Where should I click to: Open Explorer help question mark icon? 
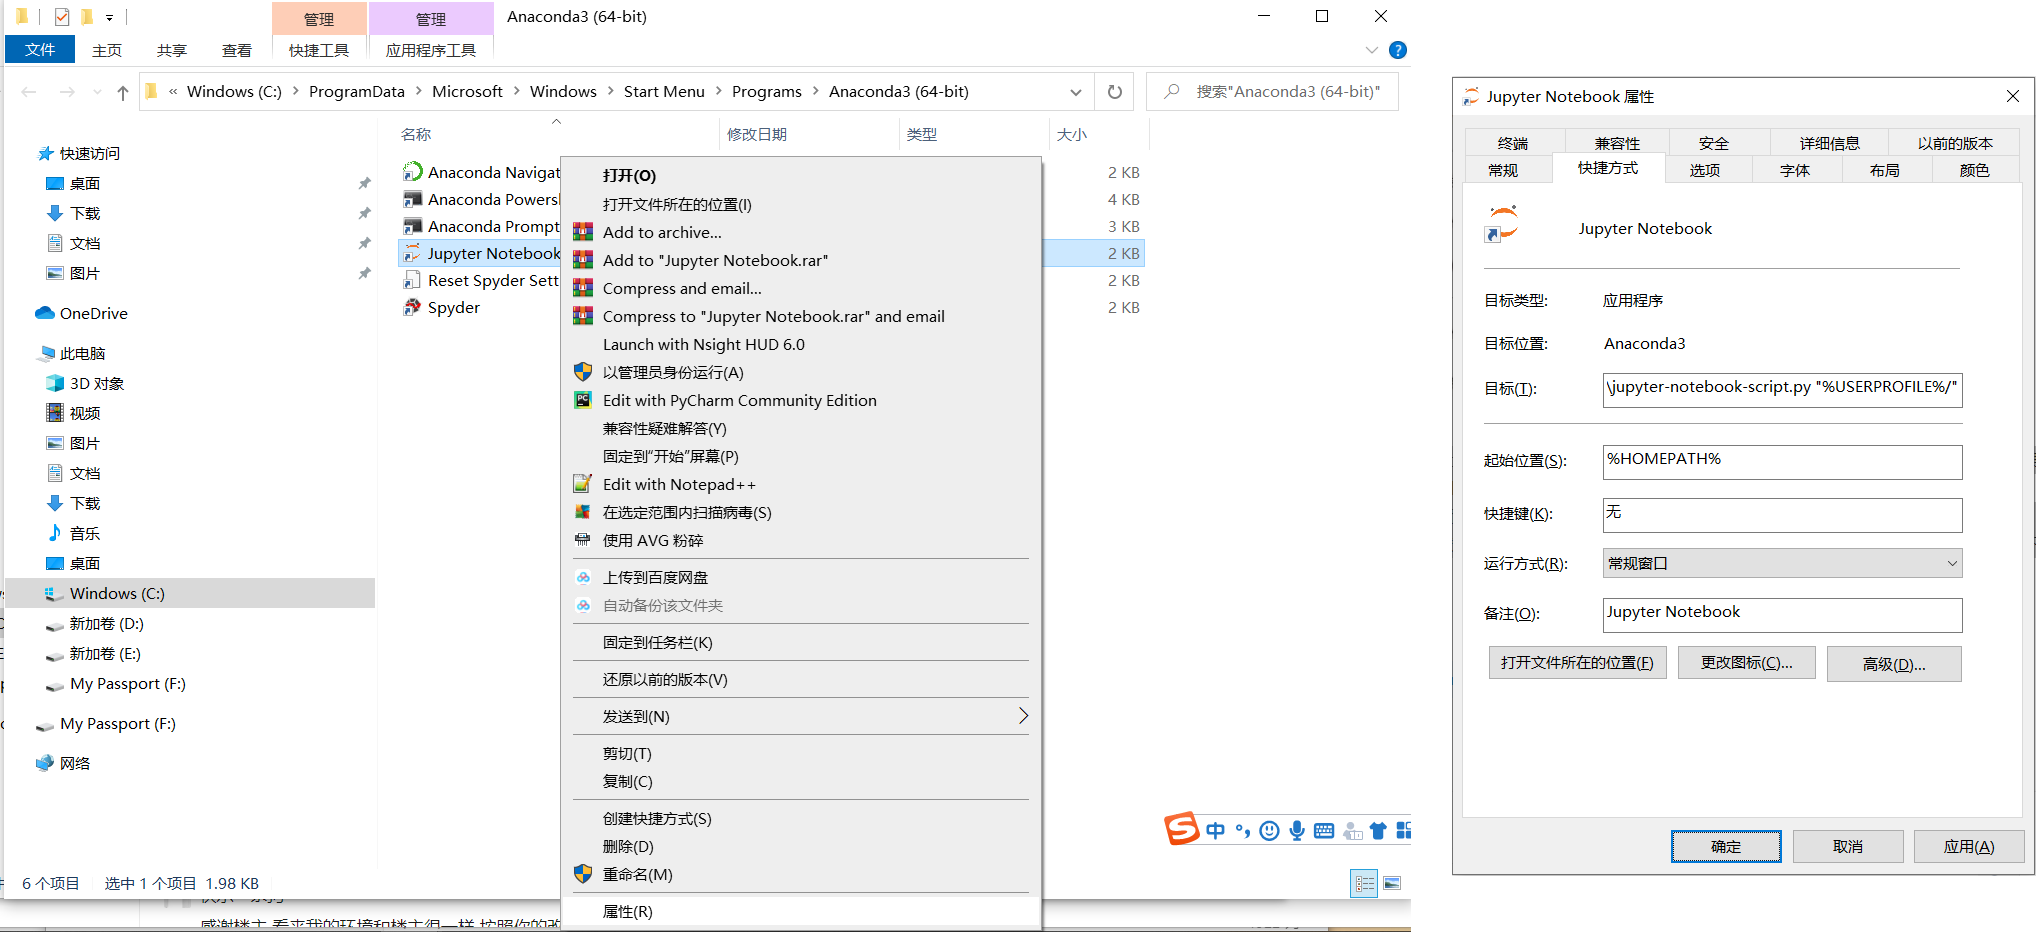tap(1398, 50)
